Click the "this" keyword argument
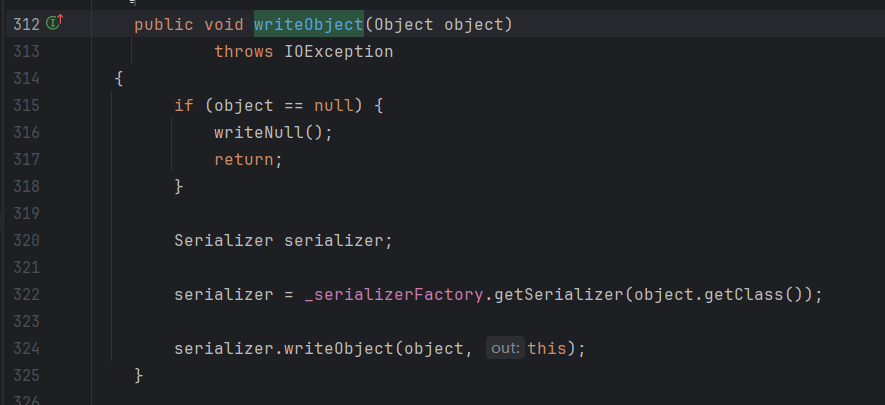 (545, 348)
